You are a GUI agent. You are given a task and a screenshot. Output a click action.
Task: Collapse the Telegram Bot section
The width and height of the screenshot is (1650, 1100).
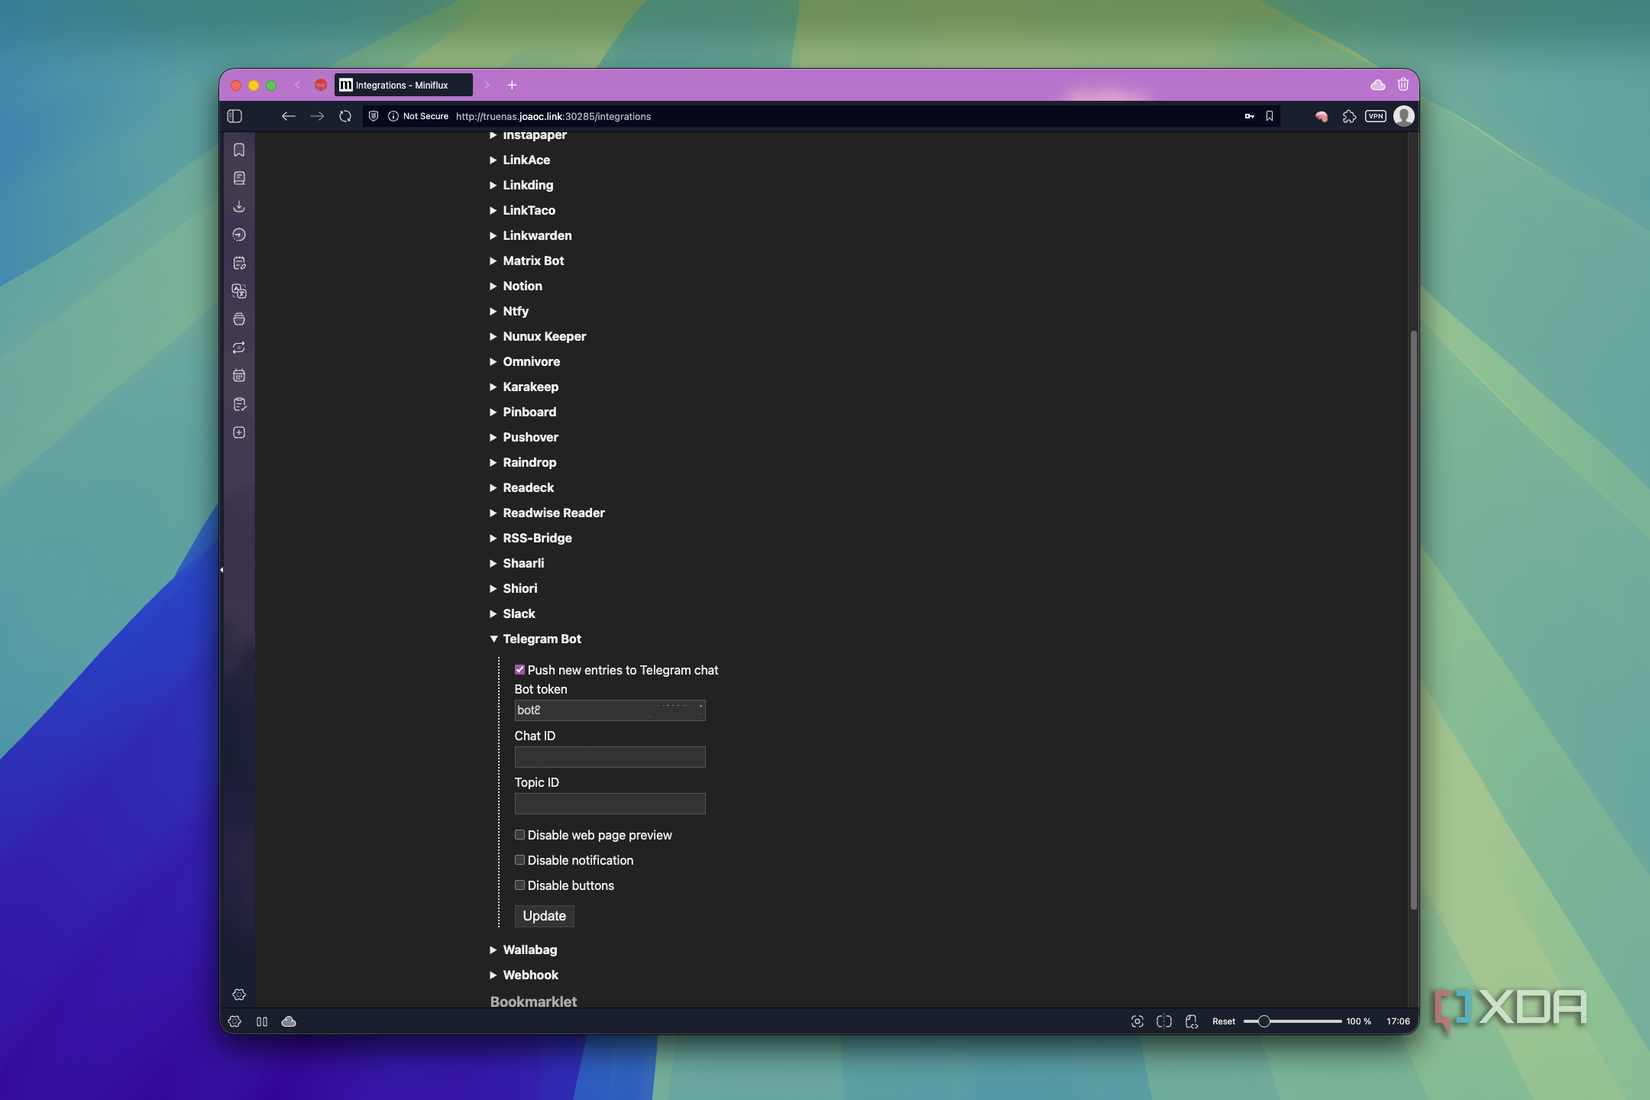pyautogui.click(x=494, y=638)
